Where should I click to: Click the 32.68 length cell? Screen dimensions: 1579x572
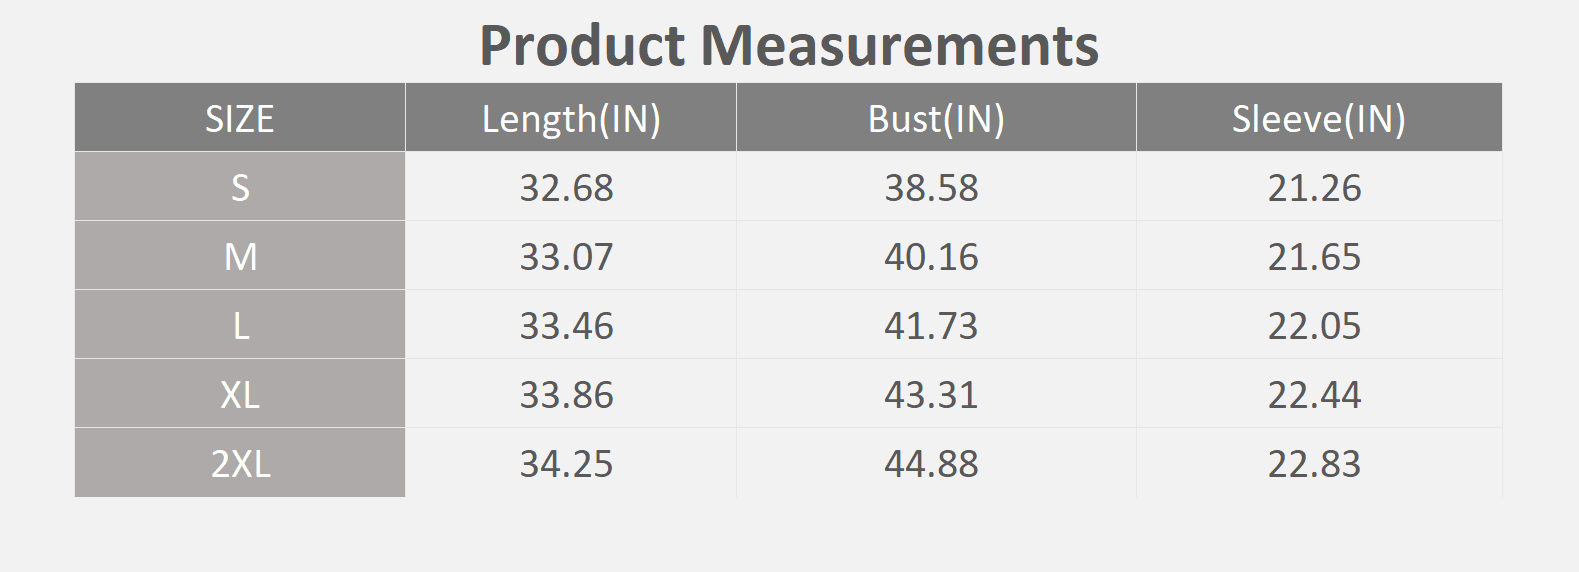coord(566,188)
